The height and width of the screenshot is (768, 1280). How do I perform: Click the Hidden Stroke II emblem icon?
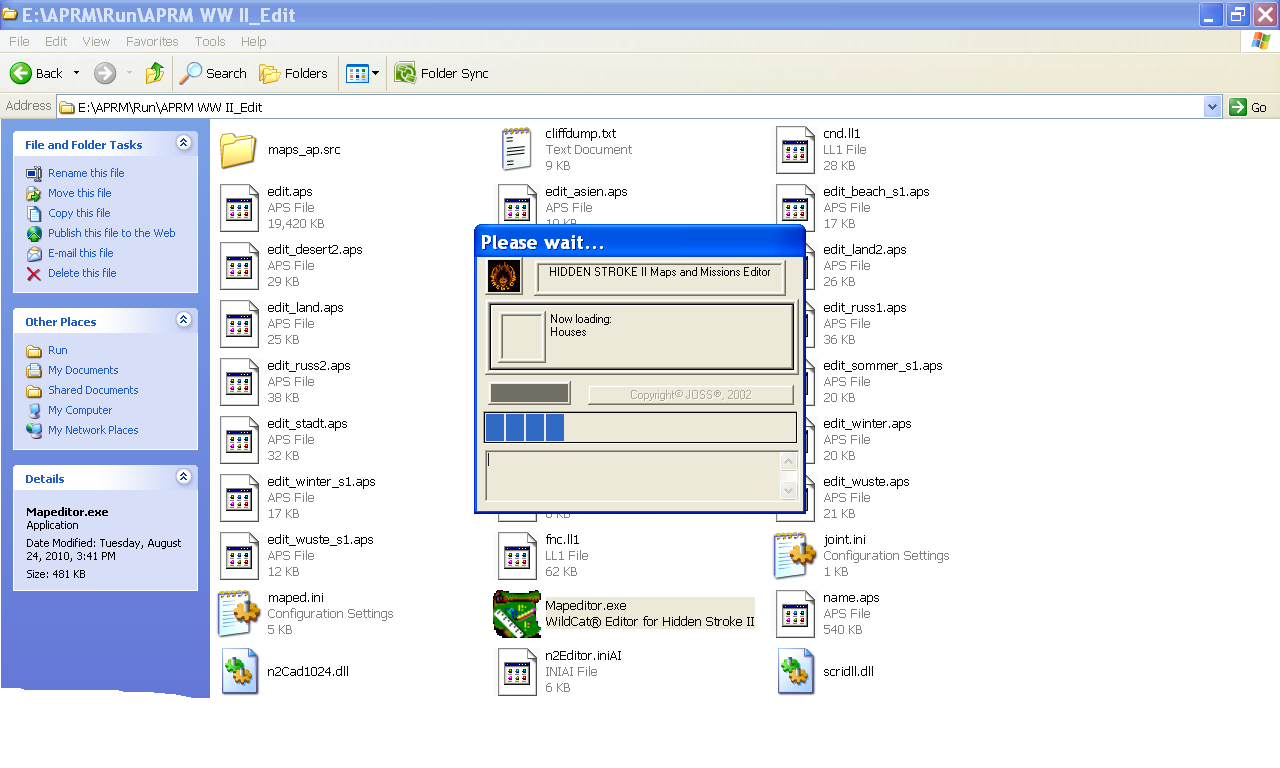(504, 277)
